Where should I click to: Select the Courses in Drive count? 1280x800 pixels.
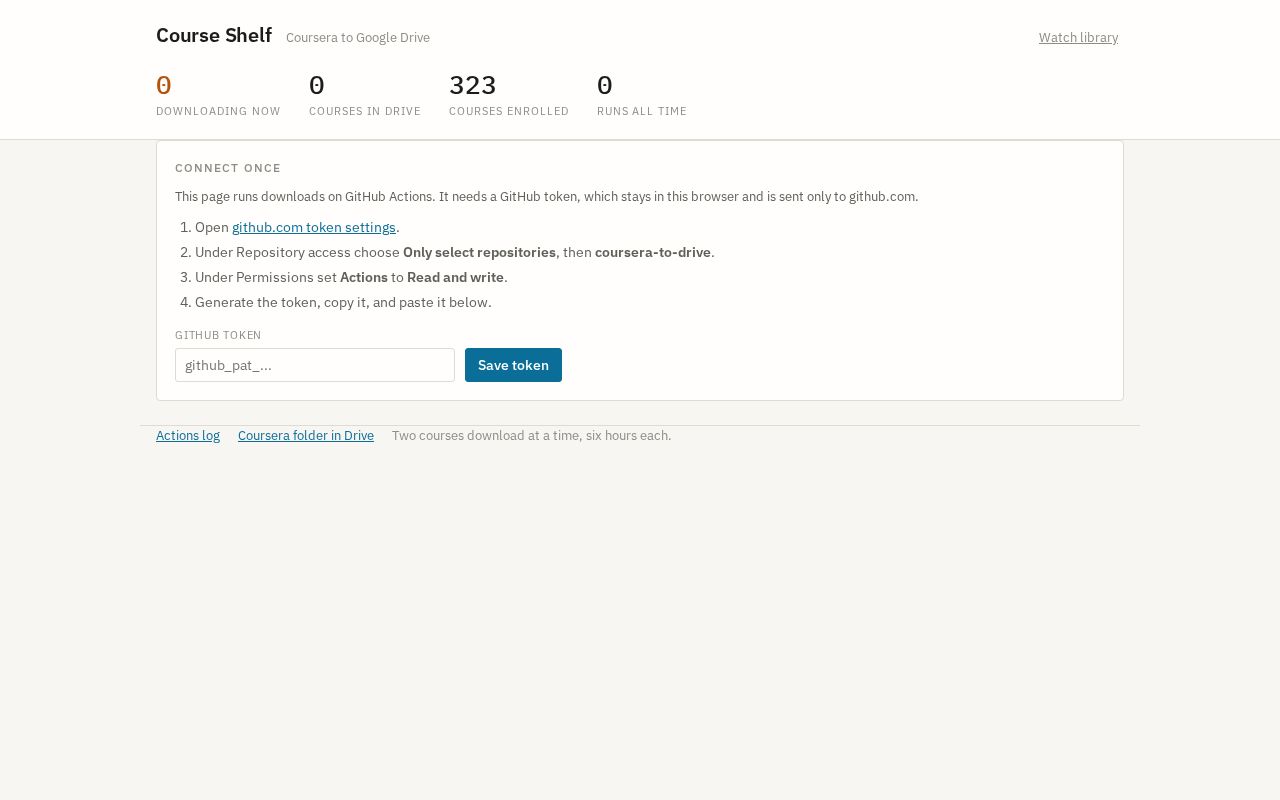(x=317, y=85)
